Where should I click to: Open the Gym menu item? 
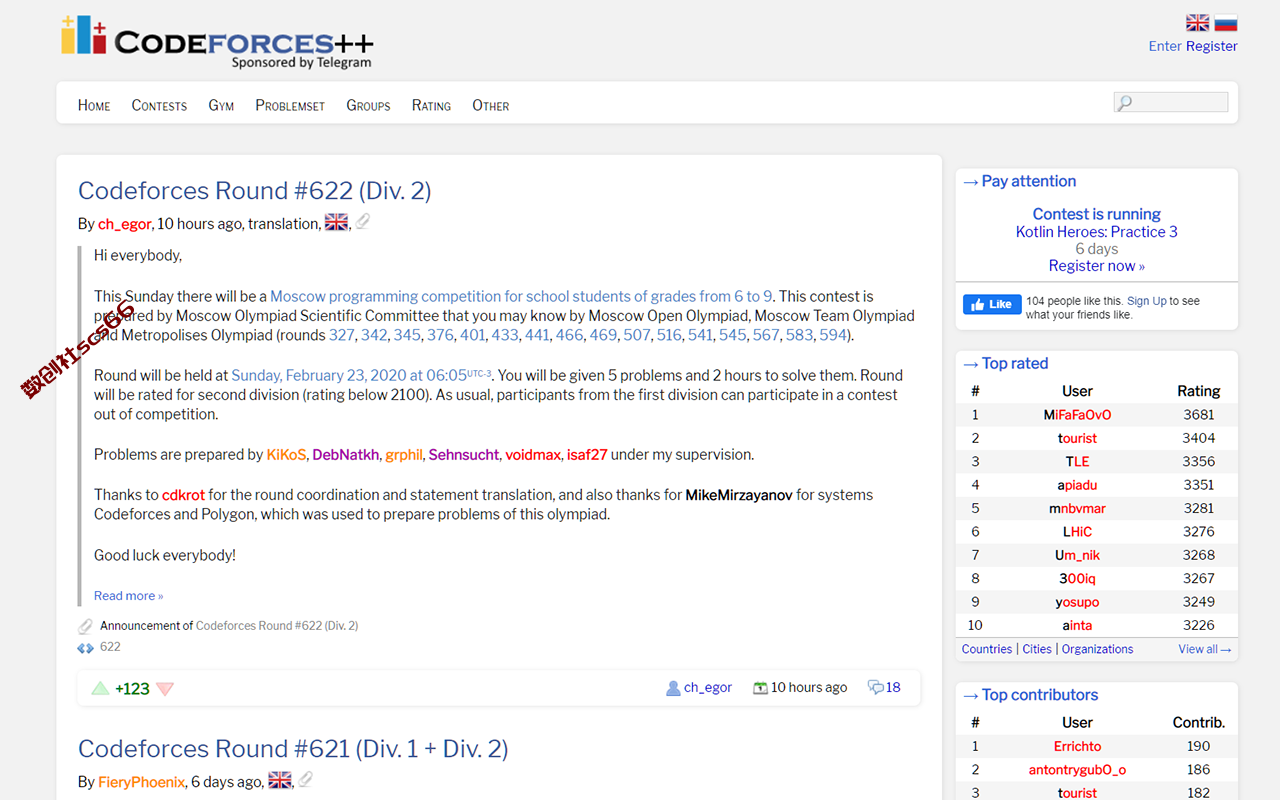coord(221,105)
